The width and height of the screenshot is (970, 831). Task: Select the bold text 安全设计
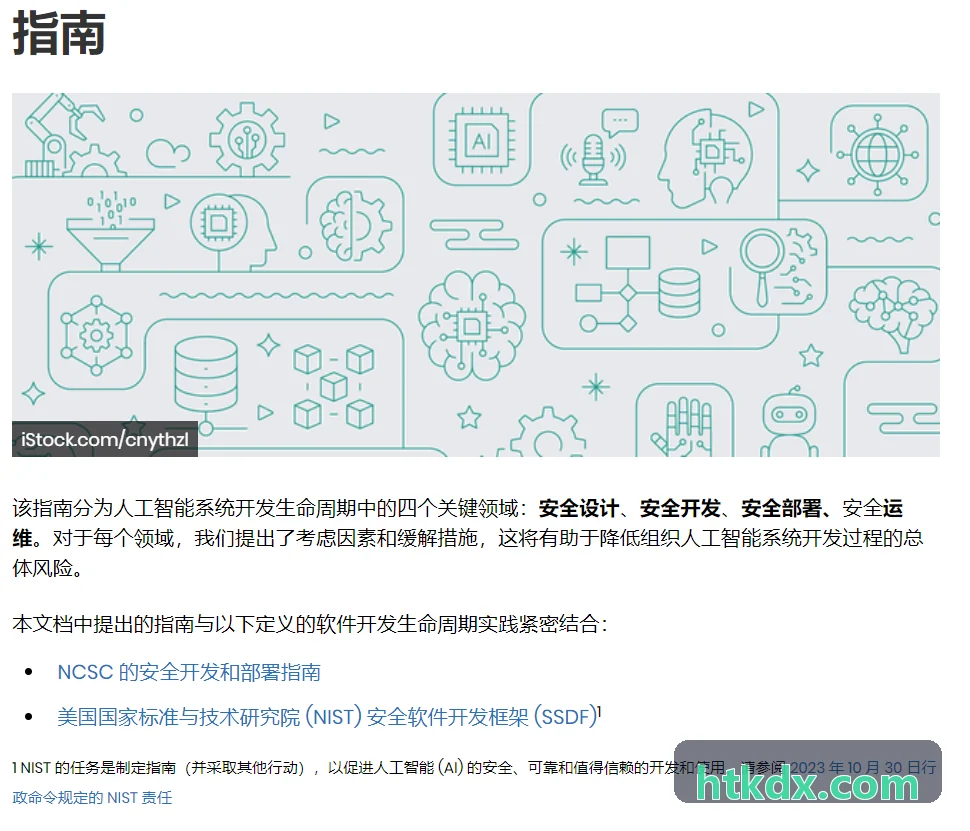point(578,508)
